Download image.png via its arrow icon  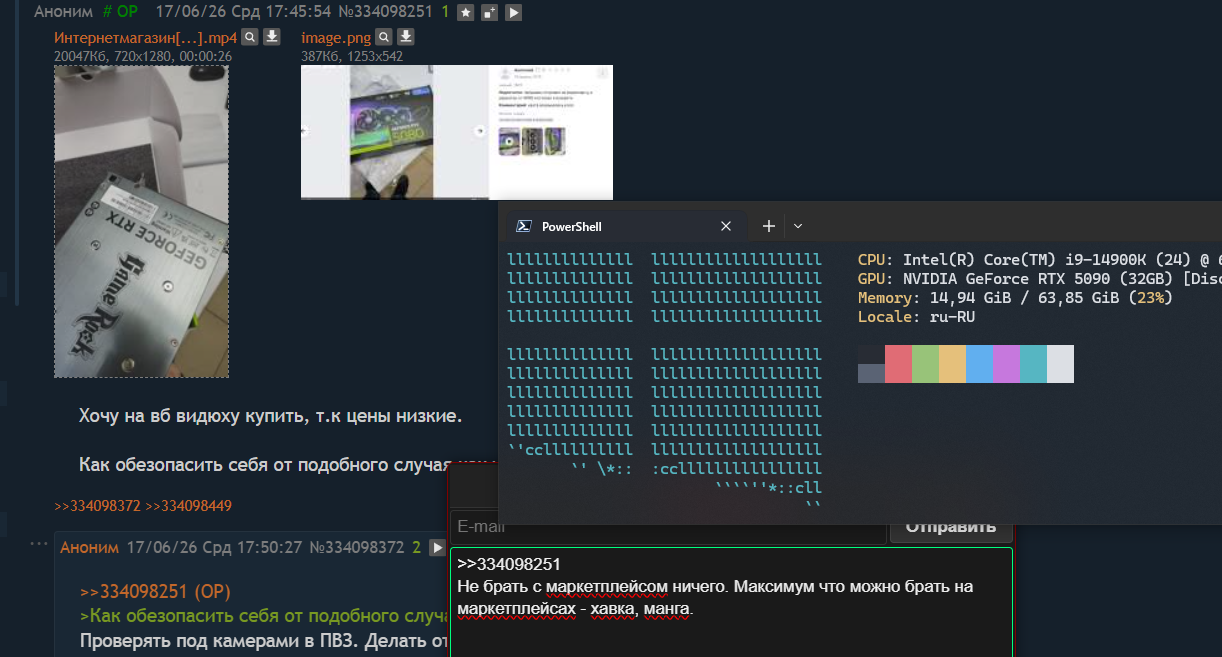[406, 37]
